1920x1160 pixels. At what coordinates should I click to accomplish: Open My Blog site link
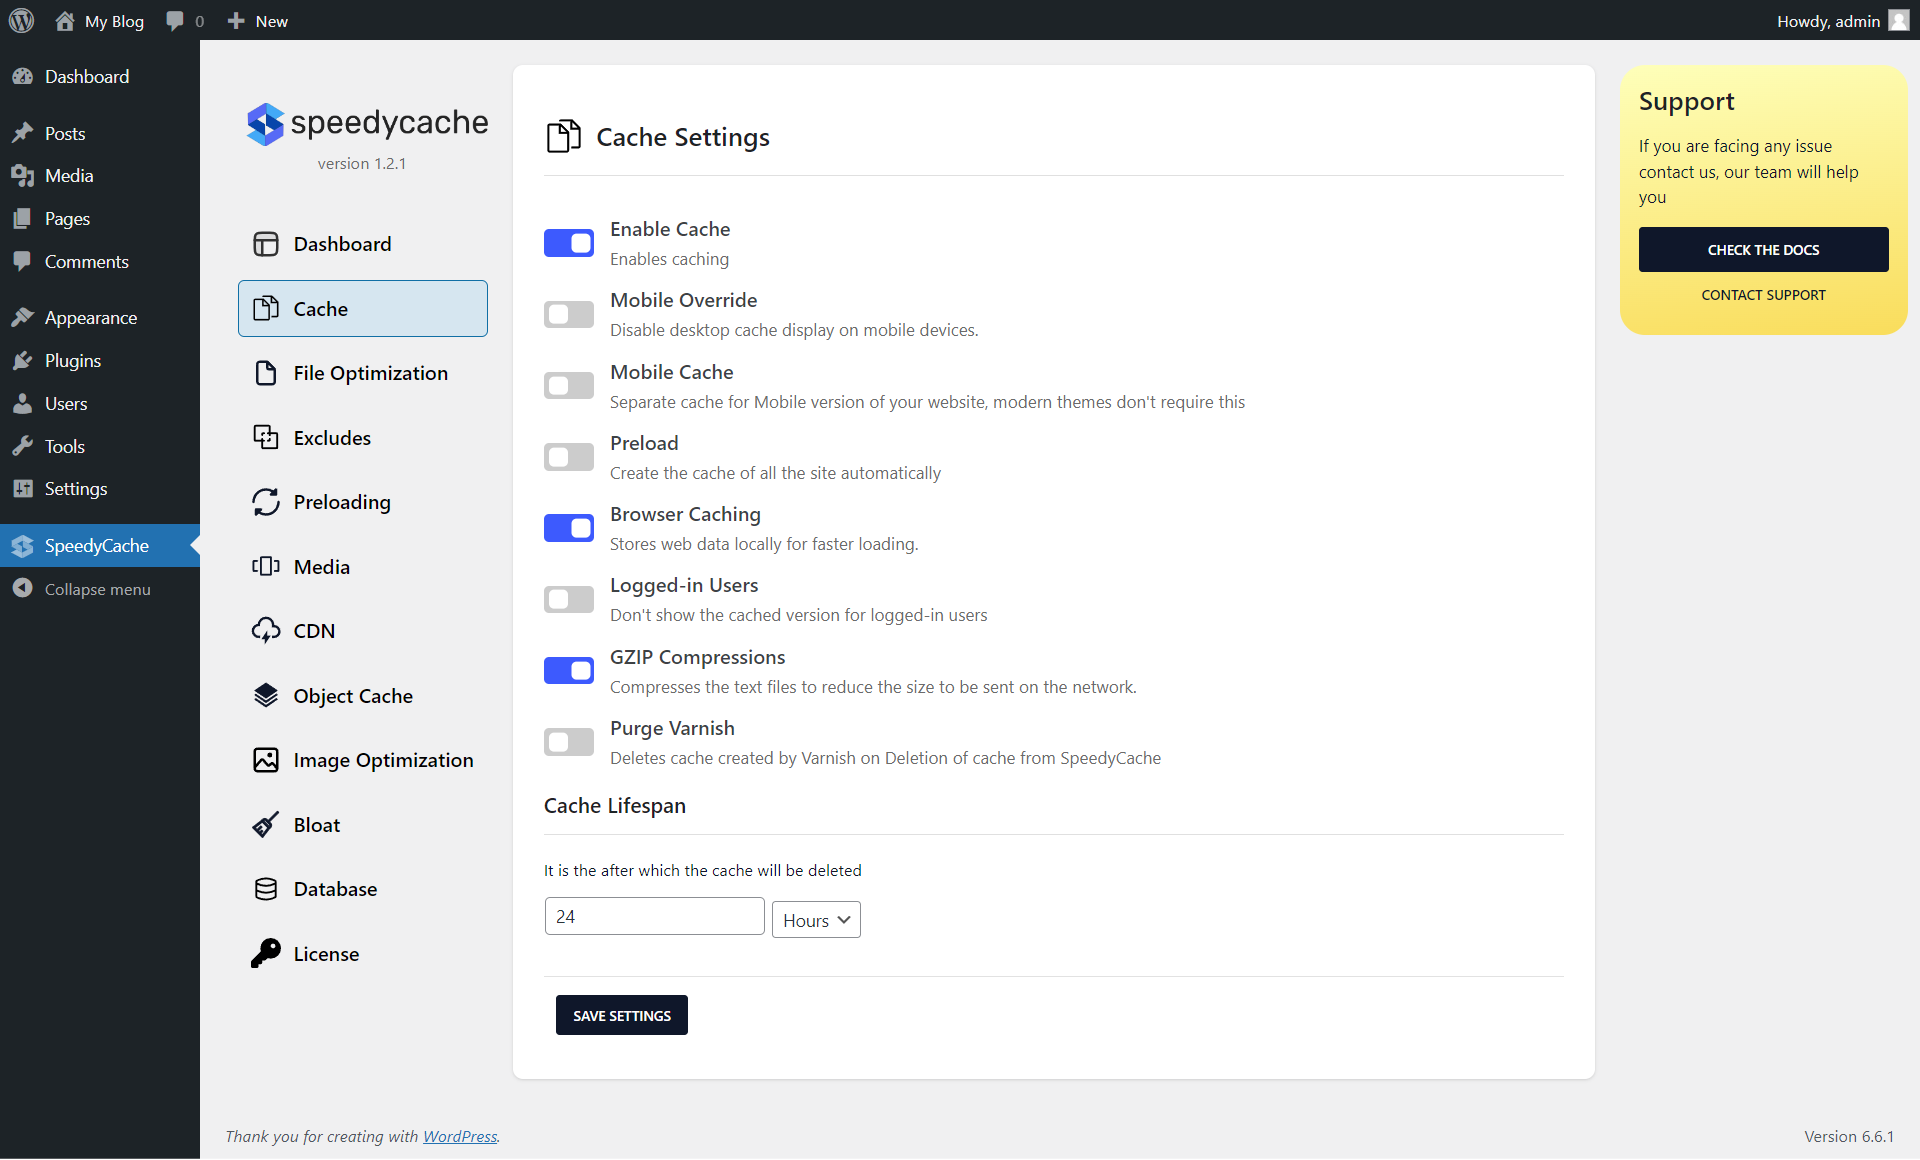coord(100,21)
